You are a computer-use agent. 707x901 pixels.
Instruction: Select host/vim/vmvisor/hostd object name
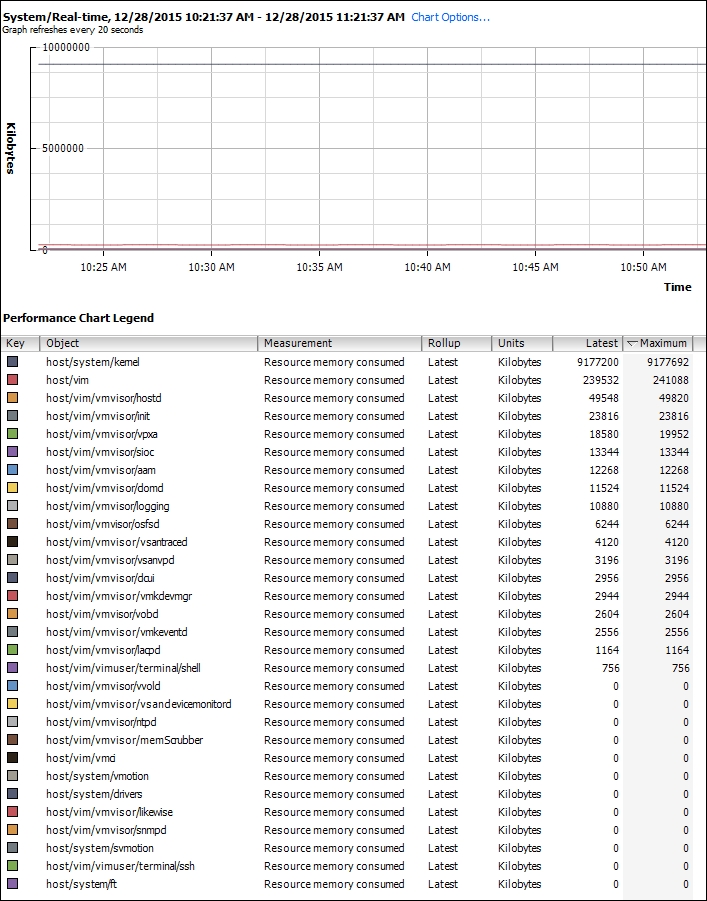pos(103,398)
